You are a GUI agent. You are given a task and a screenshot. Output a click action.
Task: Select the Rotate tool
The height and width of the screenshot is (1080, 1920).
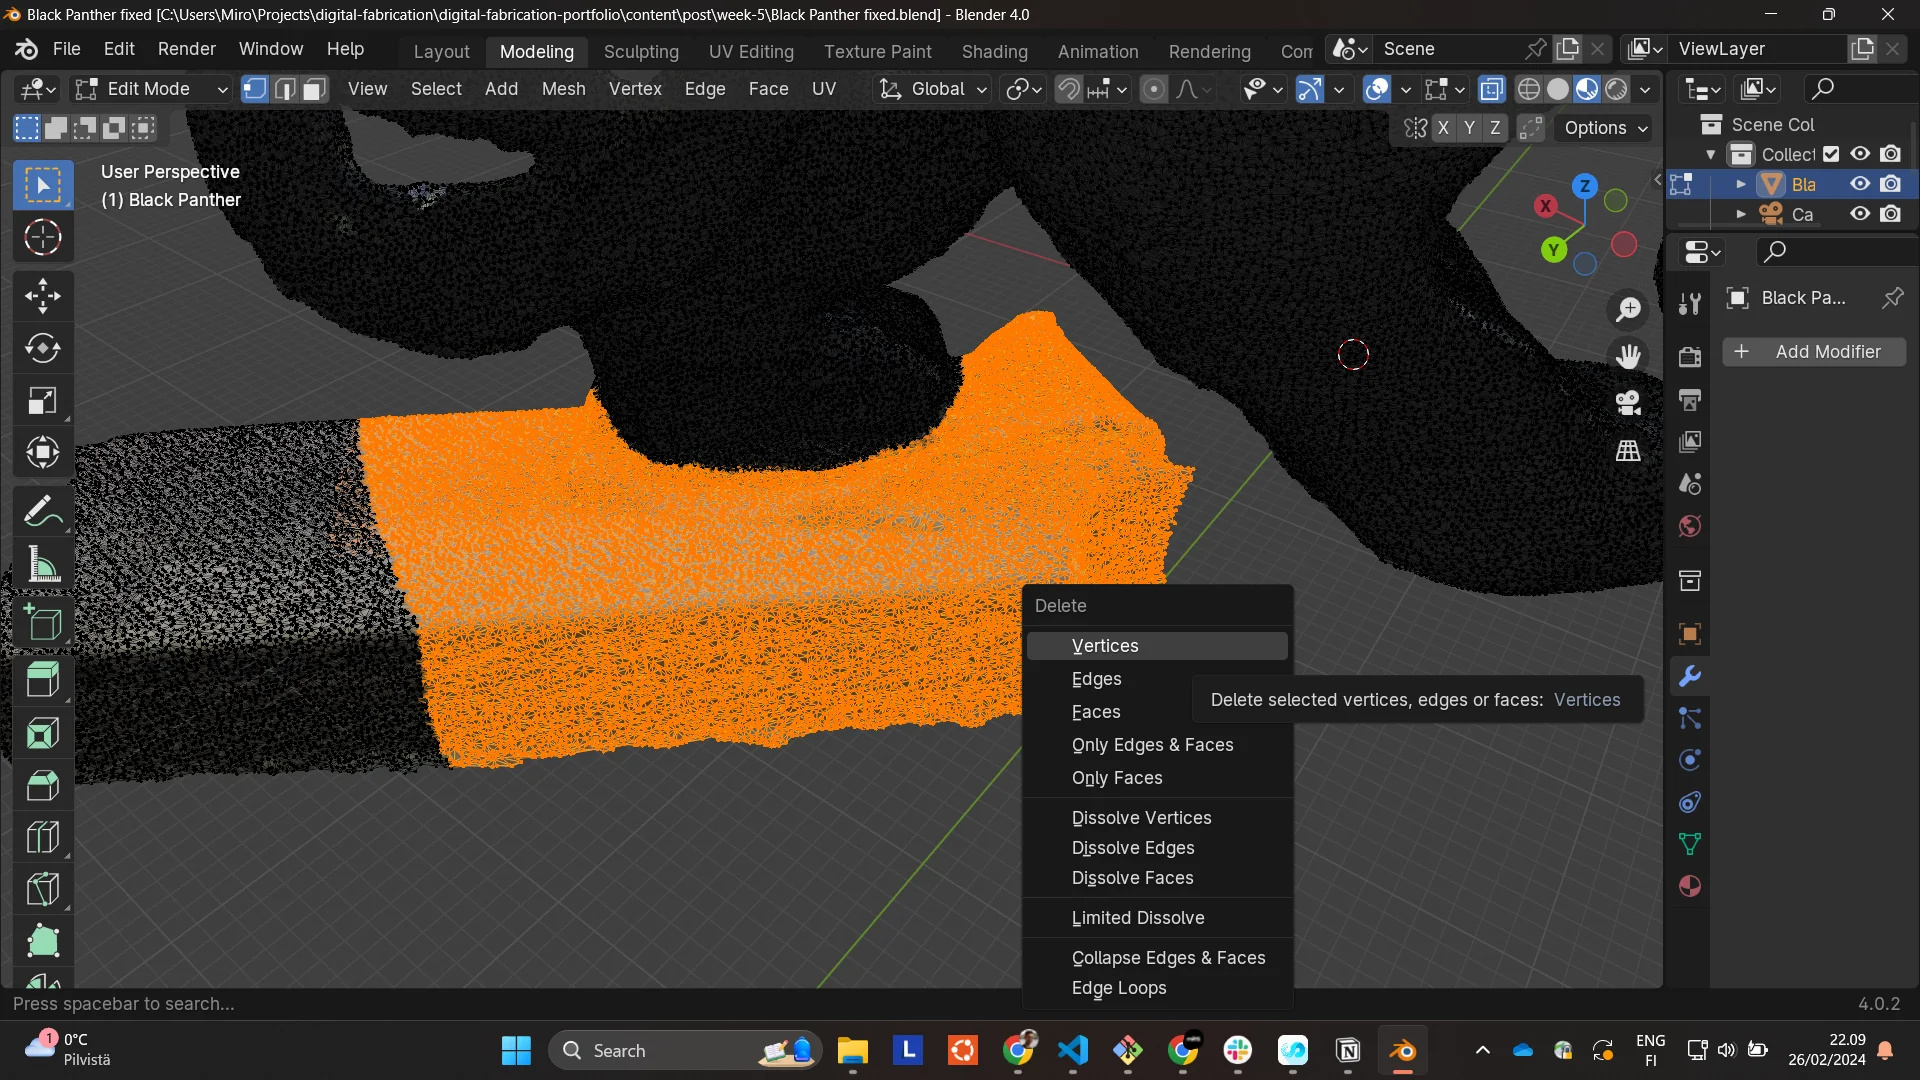coord(42,348)
